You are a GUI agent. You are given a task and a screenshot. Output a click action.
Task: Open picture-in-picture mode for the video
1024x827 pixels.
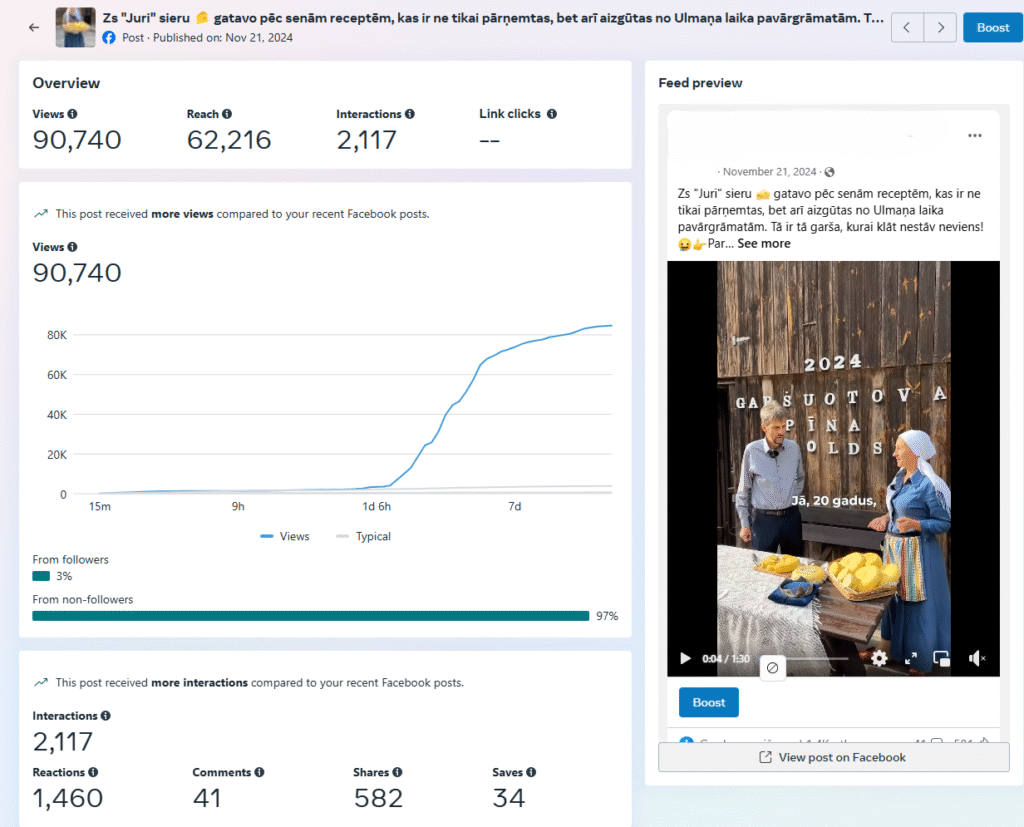941,659
